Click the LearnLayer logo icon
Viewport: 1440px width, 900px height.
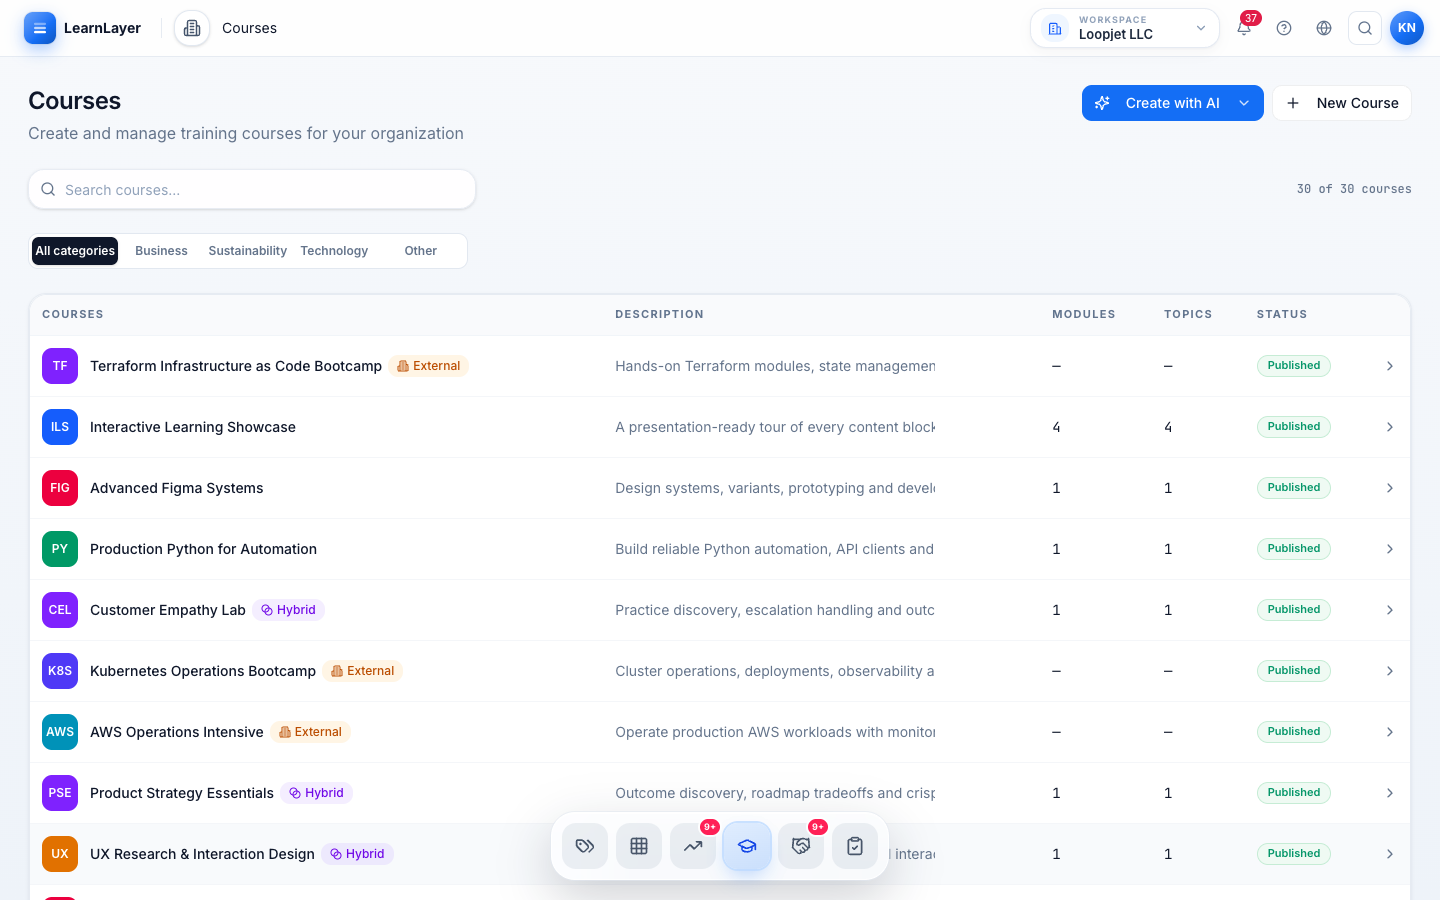click(x=40, y=28)
